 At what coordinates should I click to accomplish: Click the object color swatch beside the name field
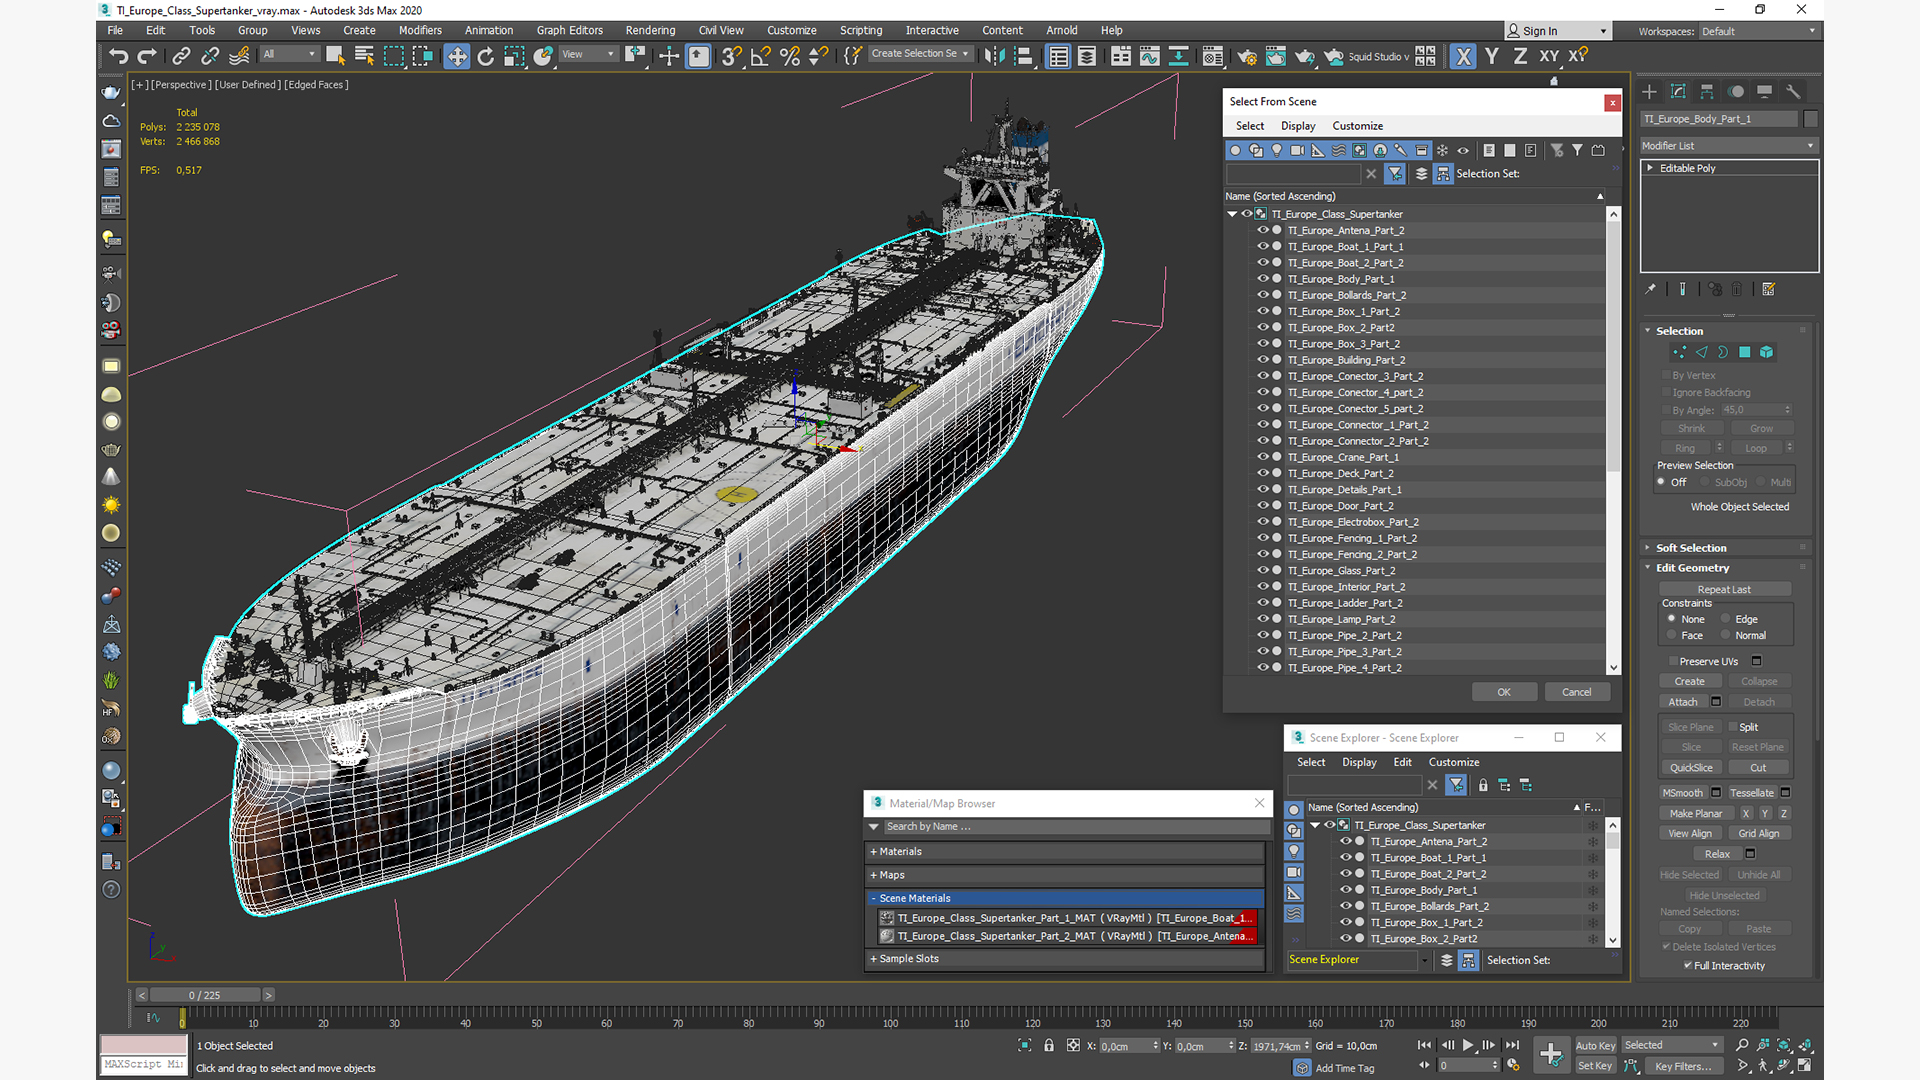coord(1810,119)
